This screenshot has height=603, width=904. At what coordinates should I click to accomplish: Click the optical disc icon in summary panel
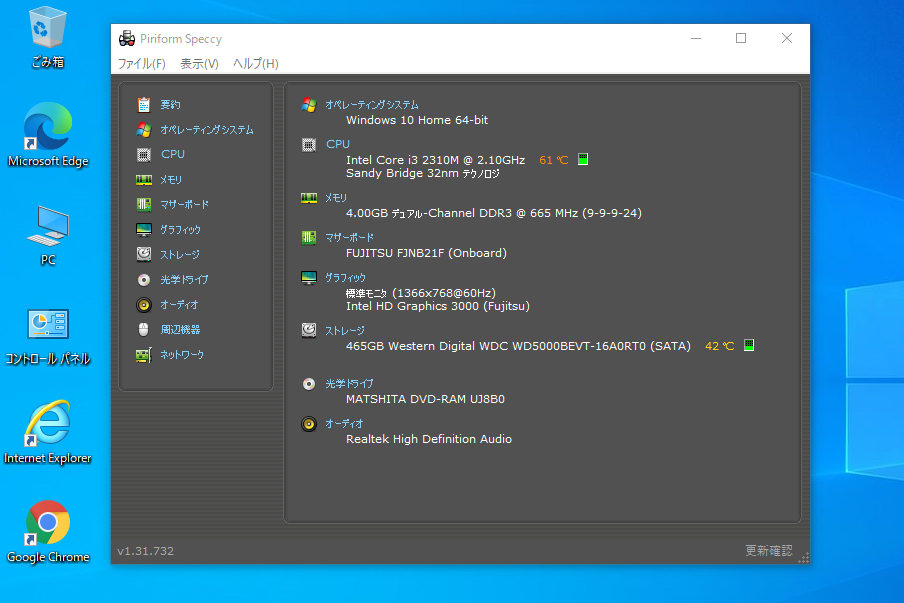309,384
